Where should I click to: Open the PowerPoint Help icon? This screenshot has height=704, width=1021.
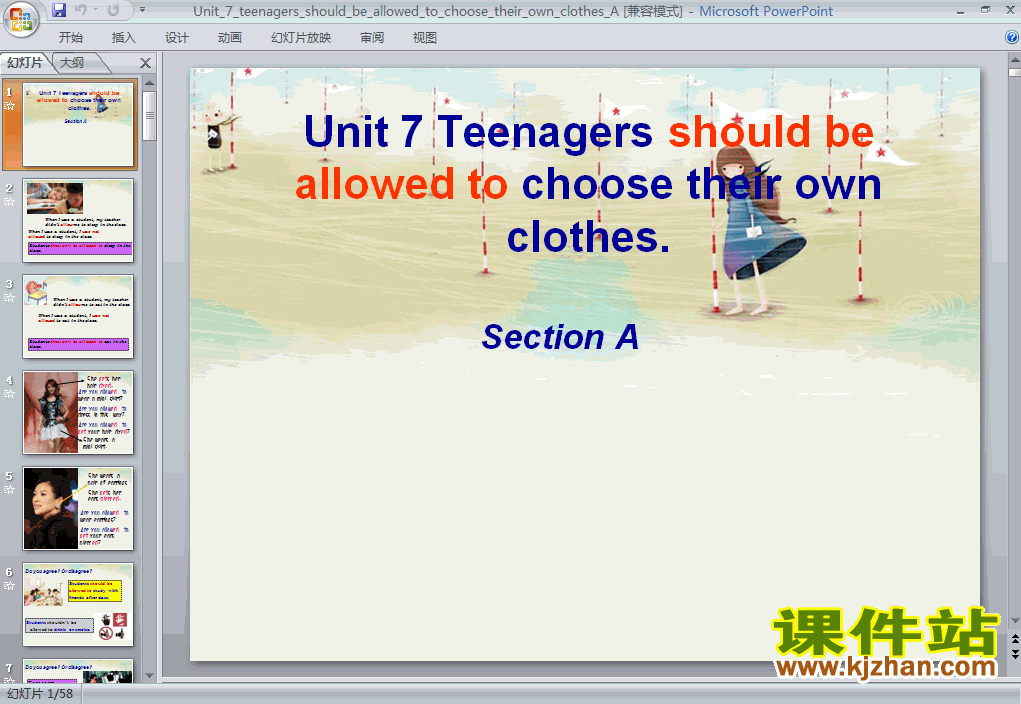[1012, 37]
